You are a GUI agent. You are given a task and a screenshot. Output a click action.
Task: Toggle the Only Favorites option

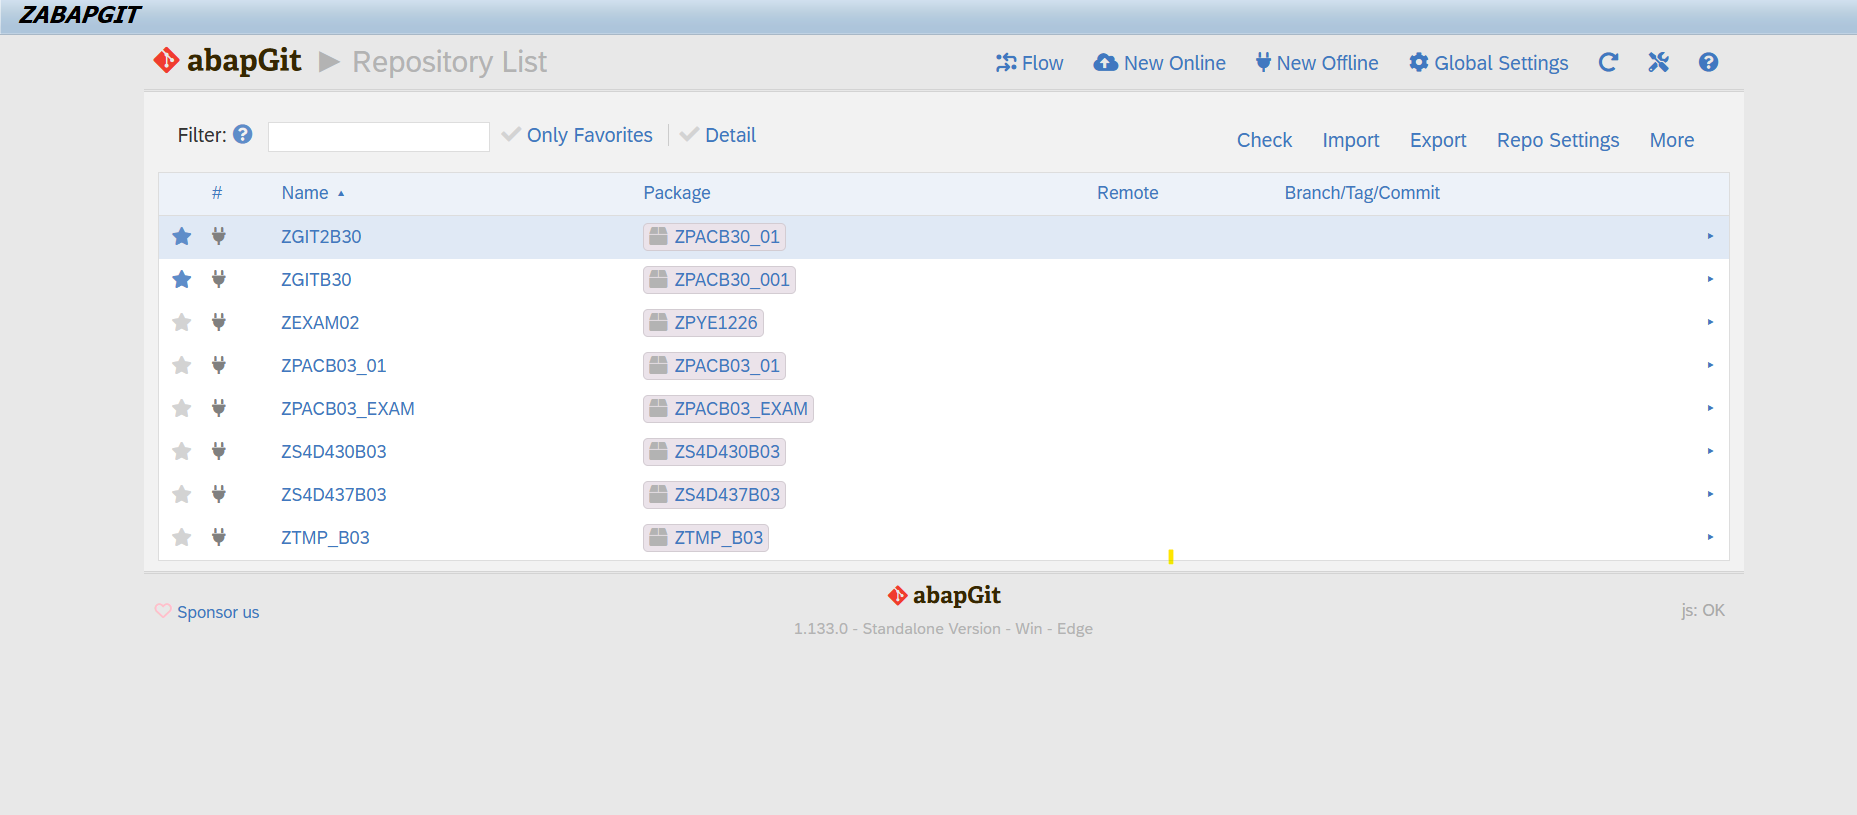(x=578, y=135)
